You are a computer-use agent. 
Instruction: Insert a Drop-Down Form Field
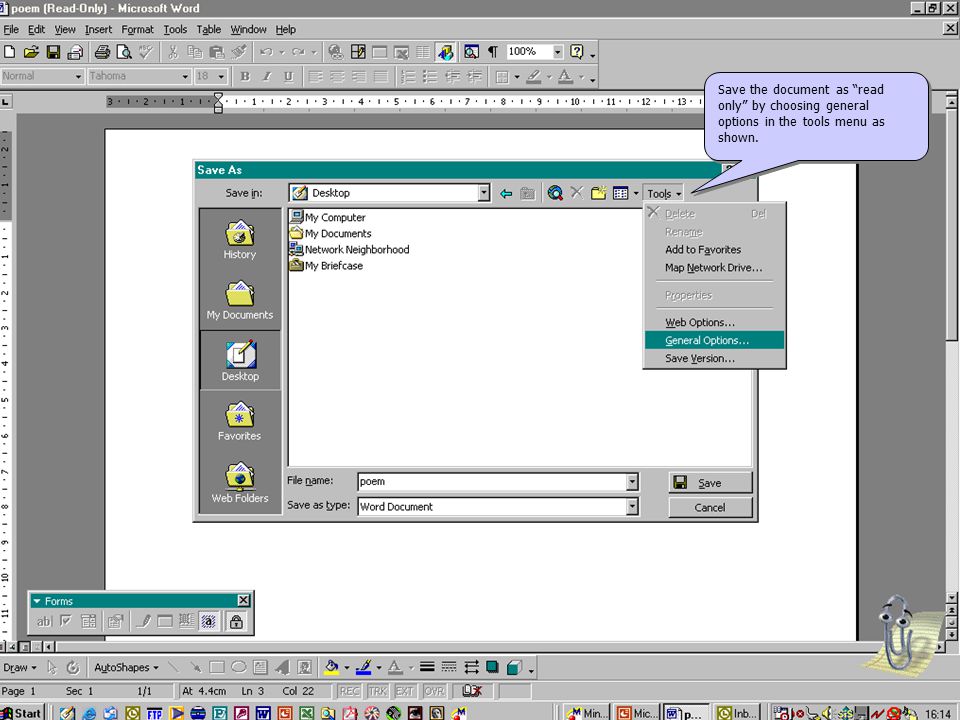[88, 622]
